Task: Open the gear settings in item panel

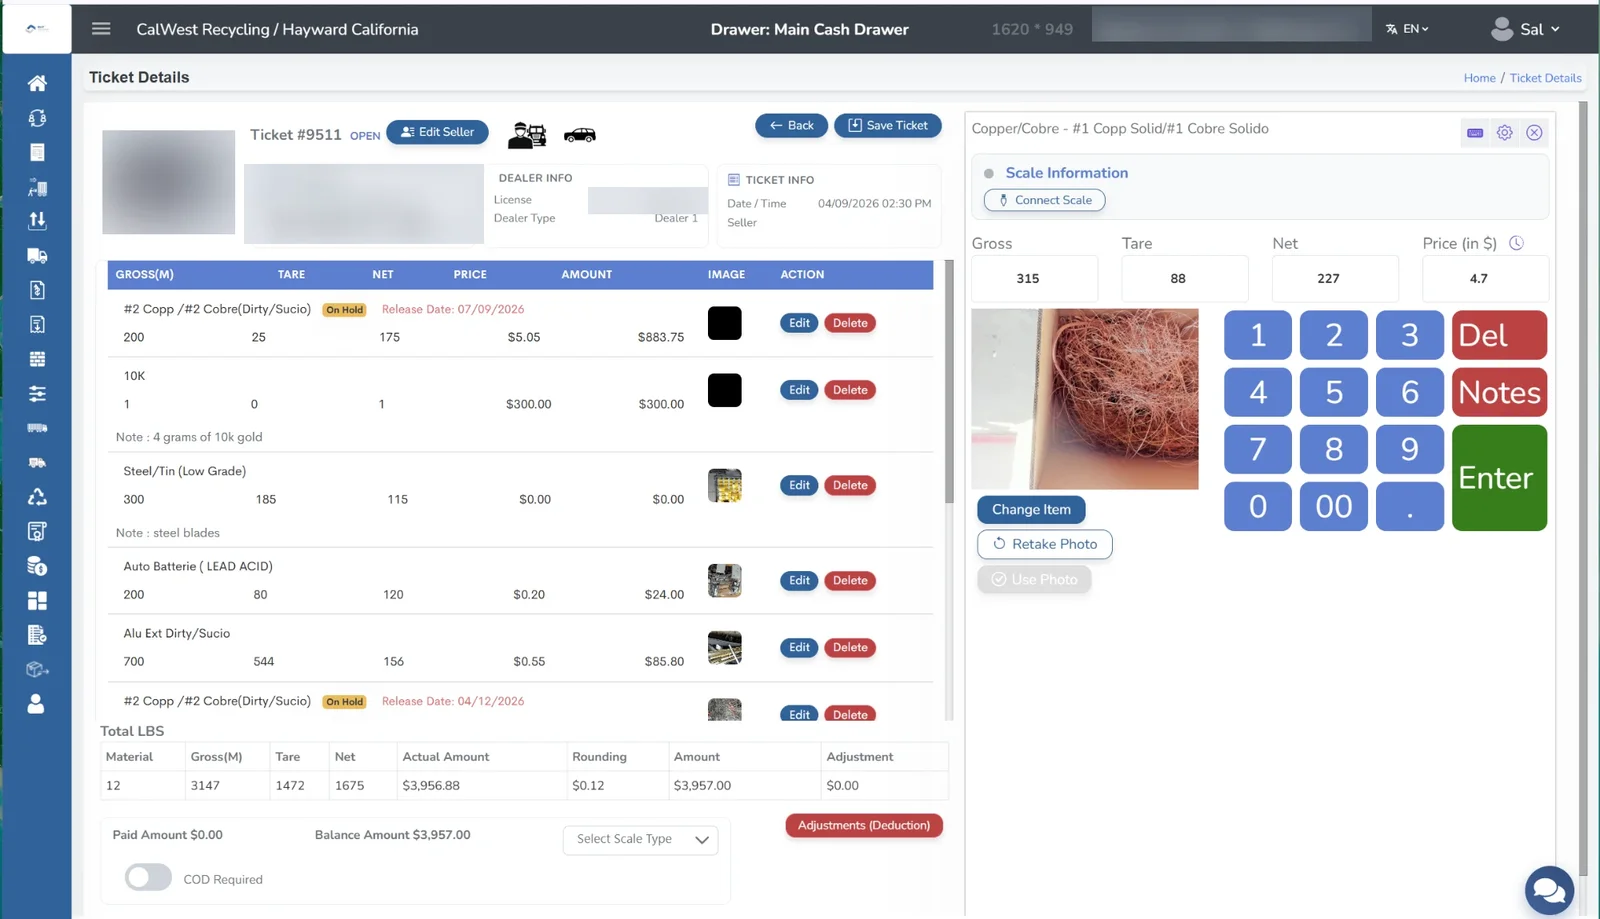Action: pos(1505,132)
